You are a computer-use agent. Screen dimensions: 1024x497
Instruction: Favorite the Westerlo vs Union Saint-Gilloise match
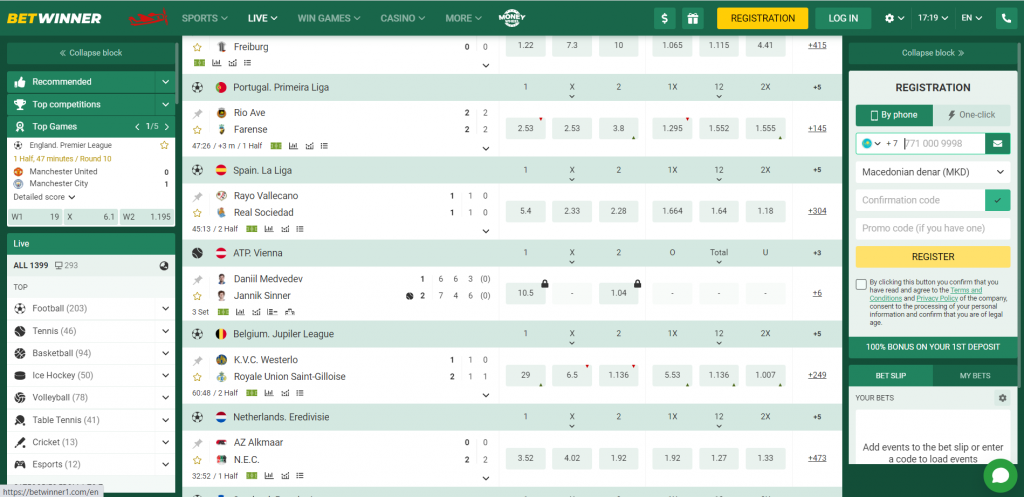(197, 377)
